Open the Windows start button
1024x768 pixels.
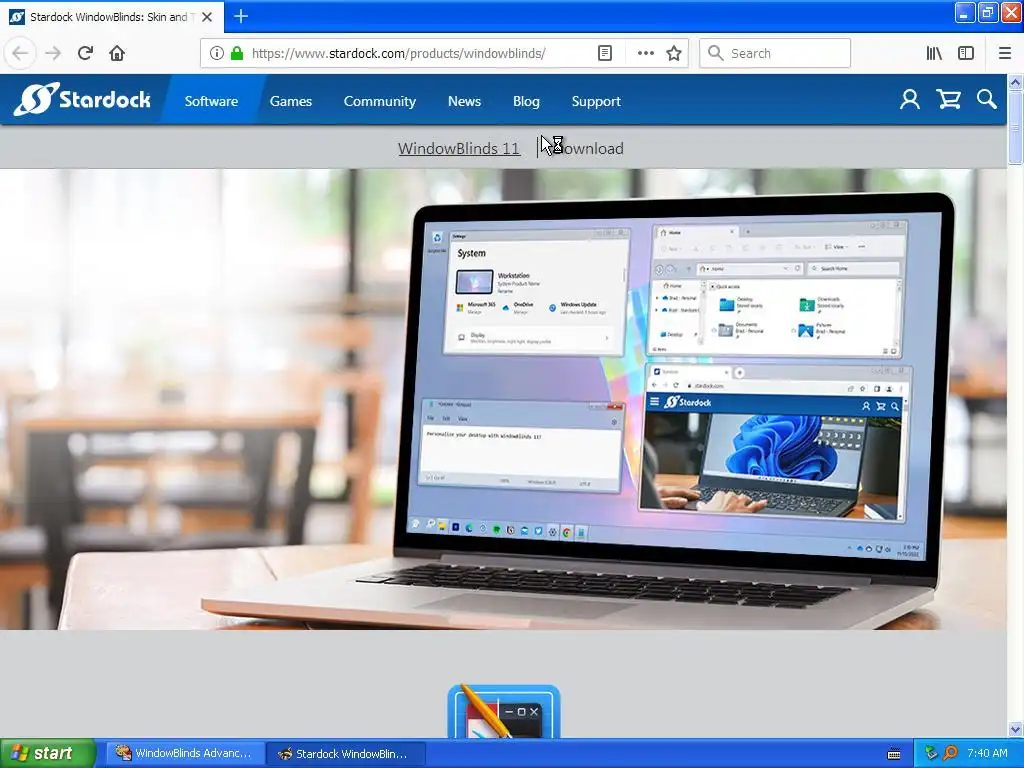[47, 753]
